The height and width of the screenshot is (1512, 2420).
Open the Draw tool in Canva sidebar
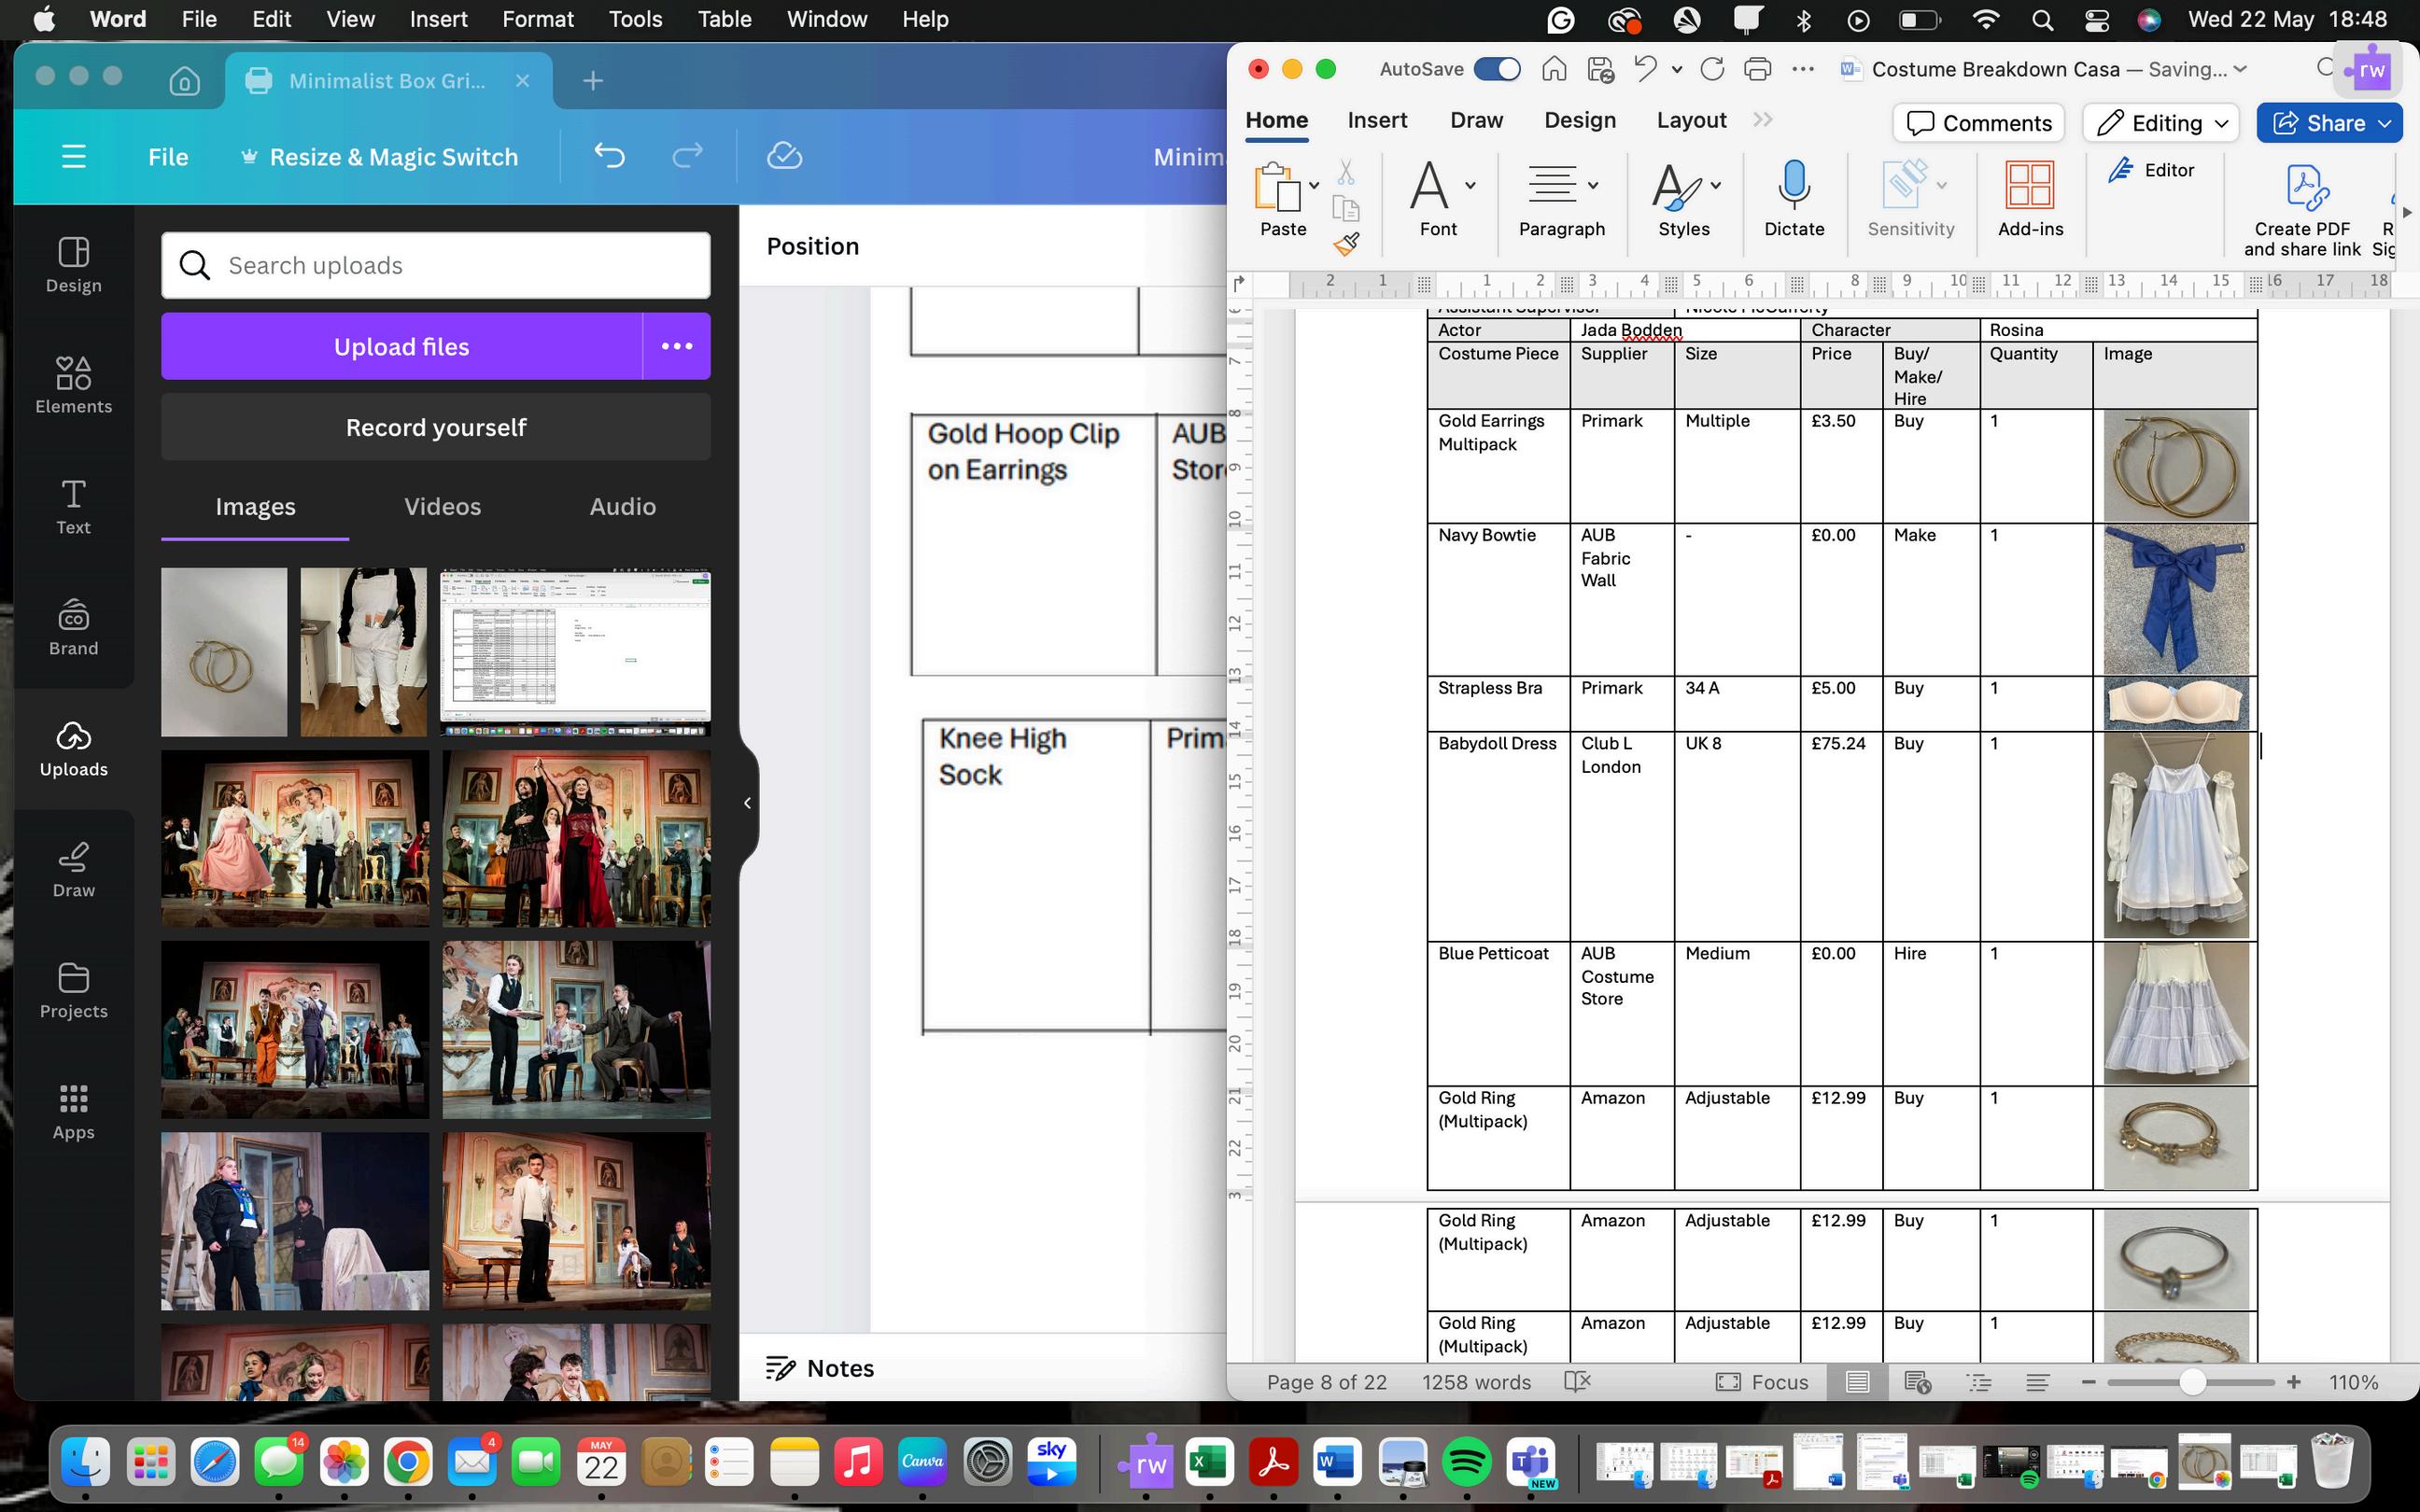[73, 869]
